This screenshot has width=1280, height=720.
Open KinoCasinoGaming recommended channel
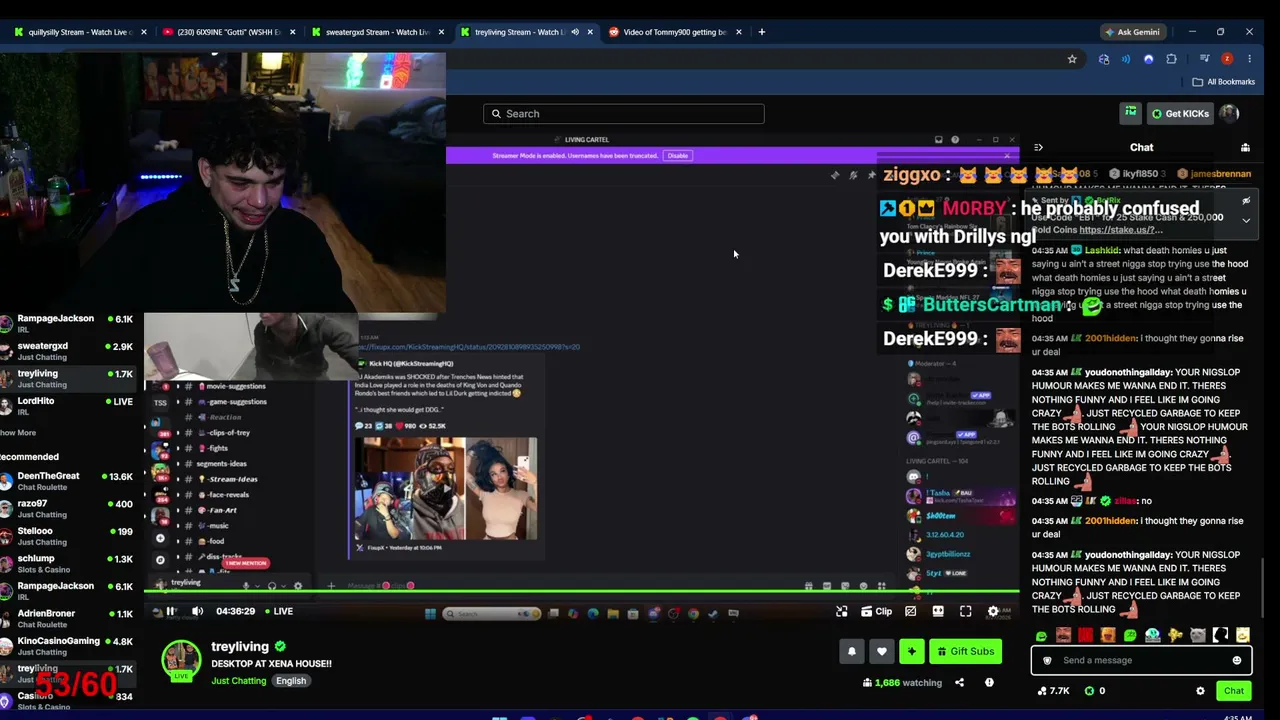coord(67,645)
